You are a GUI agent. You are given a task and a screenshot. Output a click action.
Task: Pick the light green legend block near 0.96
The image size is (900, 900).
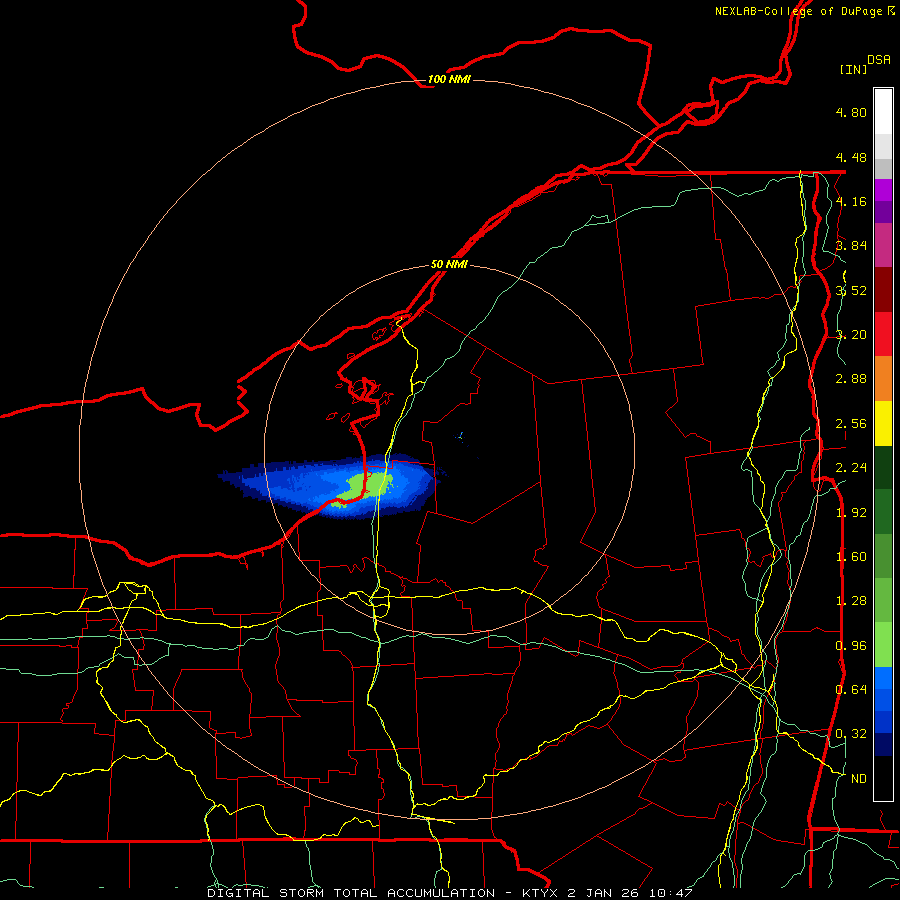pos(883,646)
